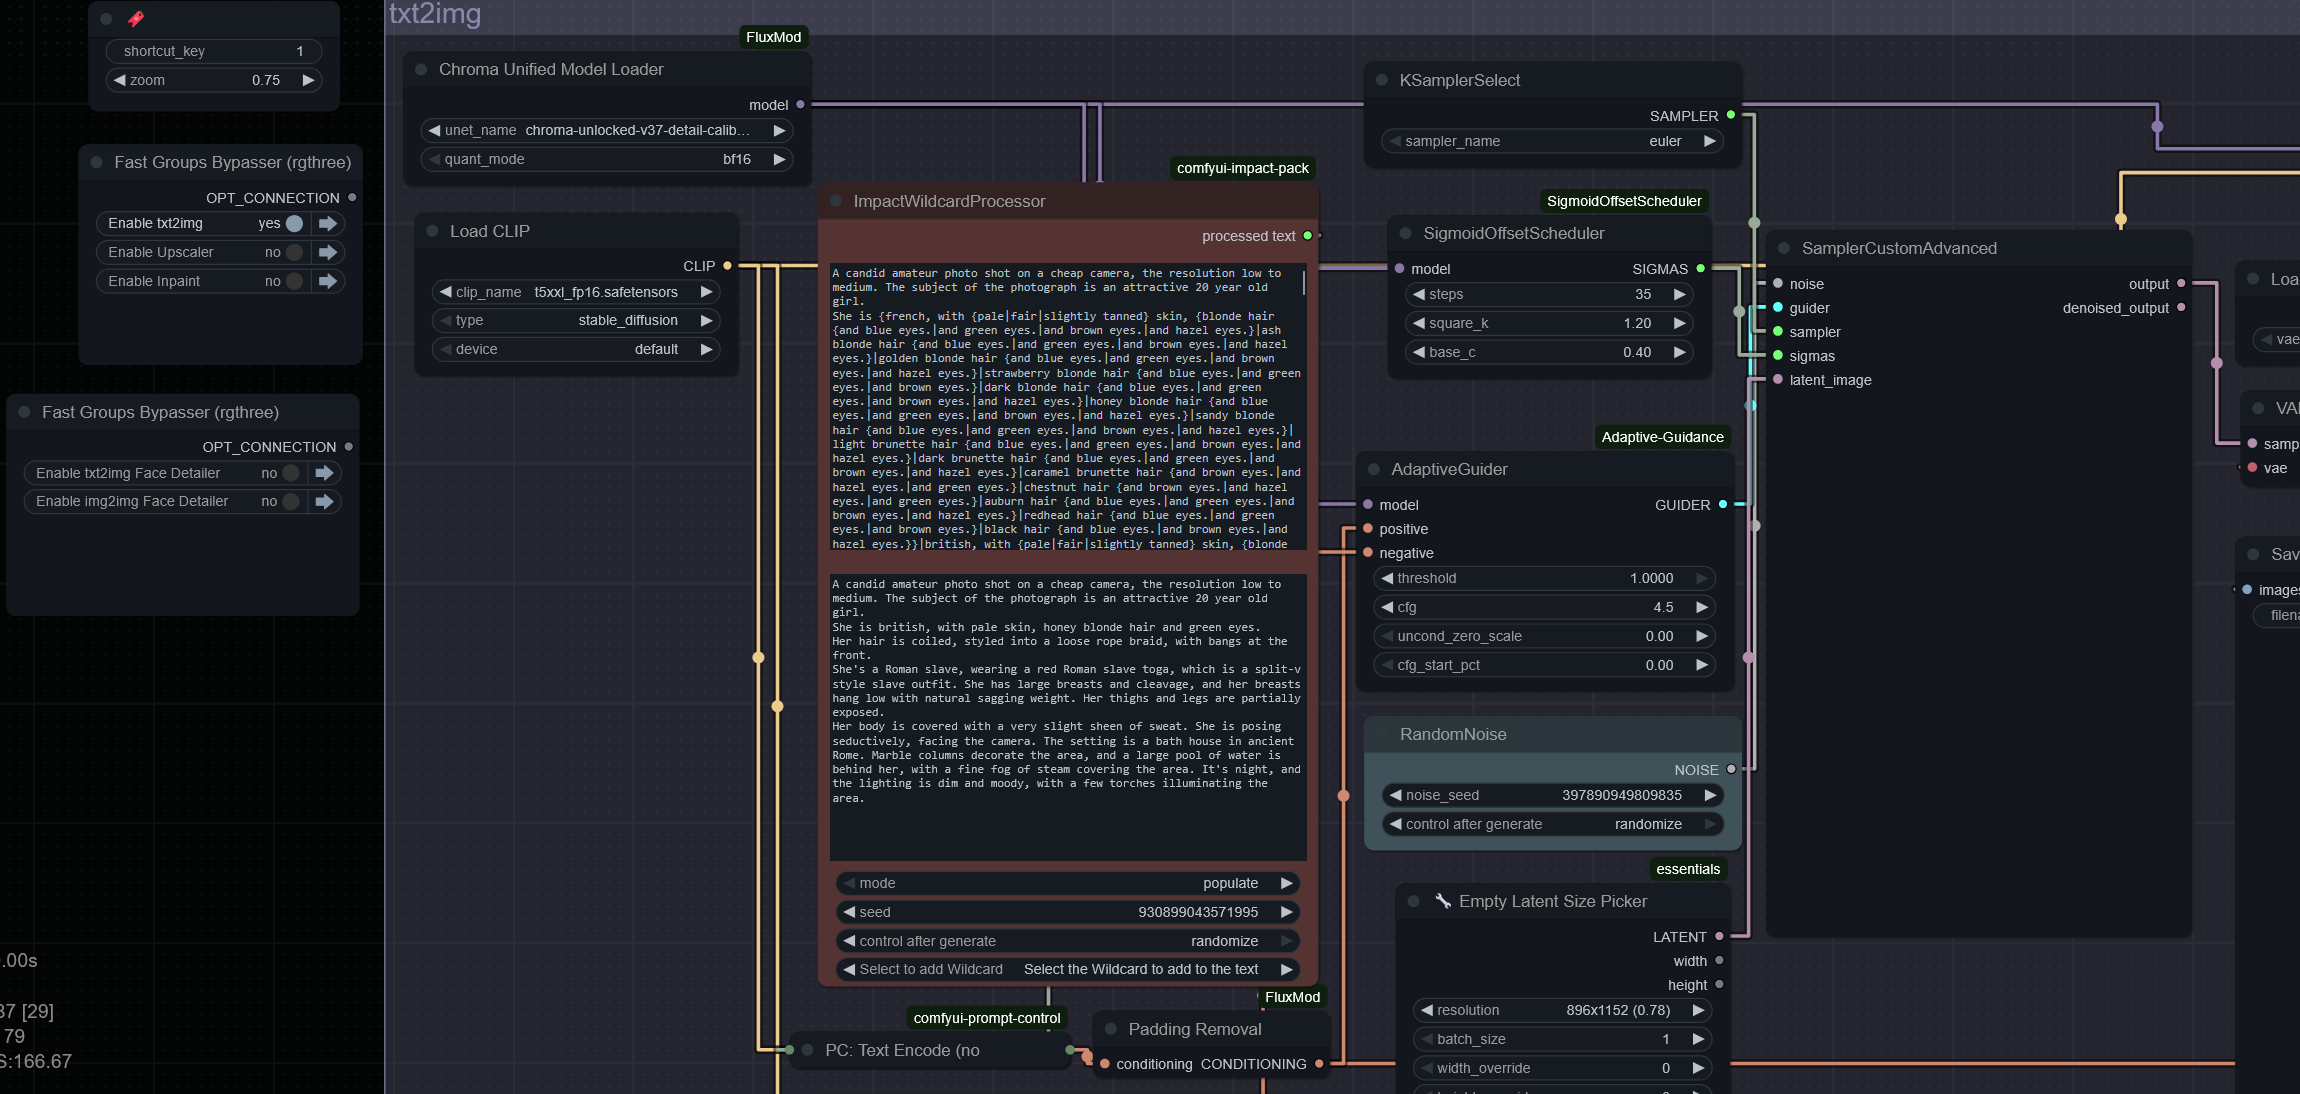The height and width of the screenshot is (1094, 2300).
Task: Click the comfyui-prompt-control badge
Action: pos(987,1018)
